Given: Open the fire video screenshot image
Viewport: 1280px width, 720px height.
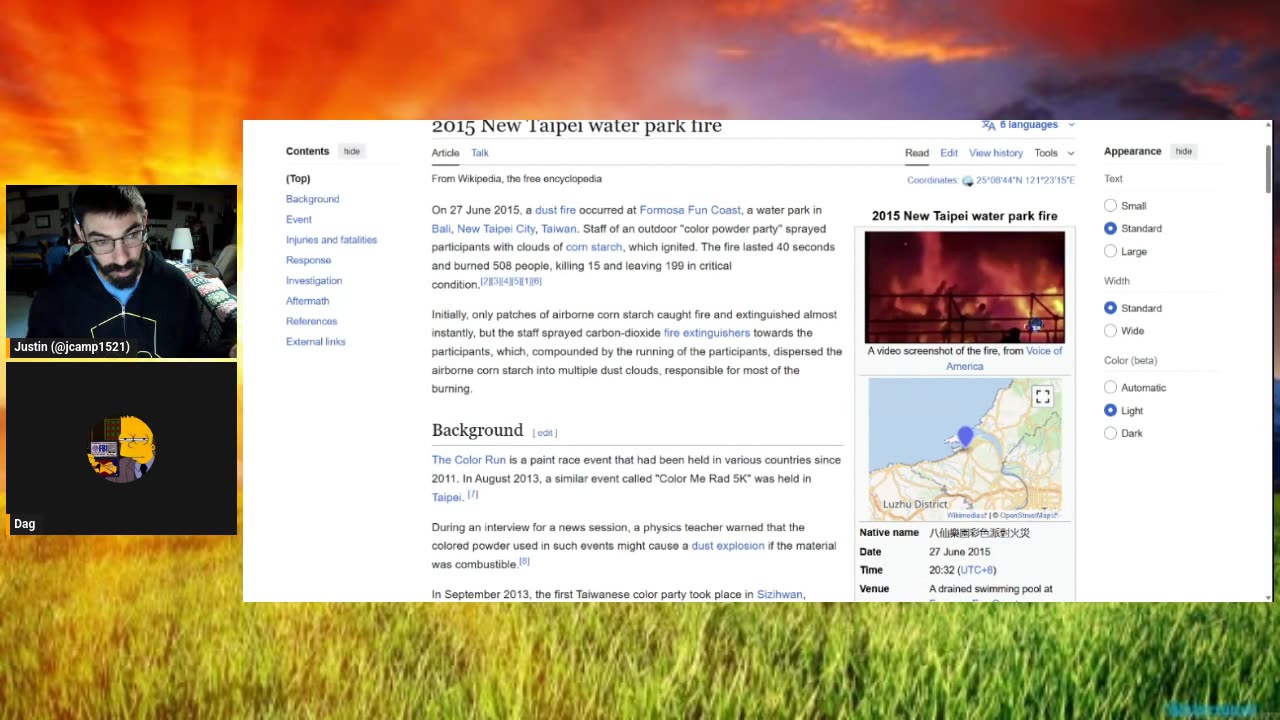Looking at the screenshot, I should (x=965, y=288).
